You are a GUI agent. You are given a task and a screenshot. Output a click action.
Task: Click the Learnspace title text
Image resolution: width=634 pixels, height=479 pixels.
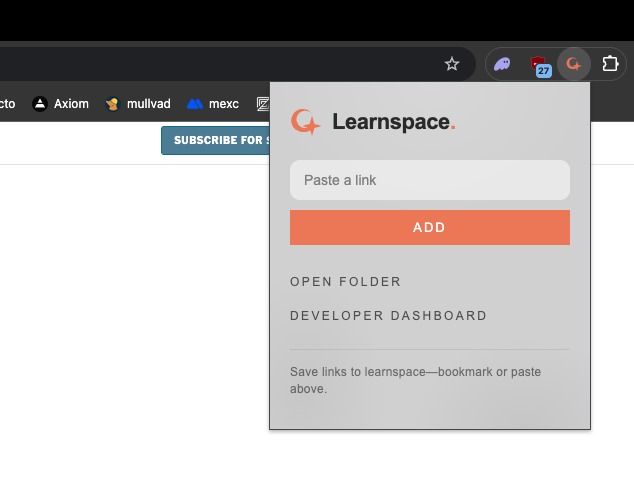coord(394,122)
